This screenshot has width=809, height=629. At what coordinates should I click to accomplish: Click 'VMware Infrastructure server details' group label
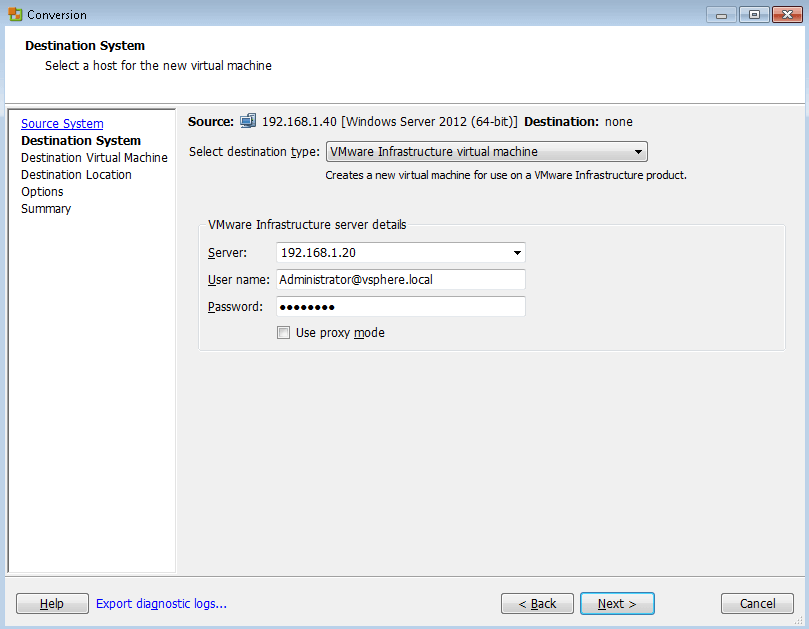coord(307,225)
